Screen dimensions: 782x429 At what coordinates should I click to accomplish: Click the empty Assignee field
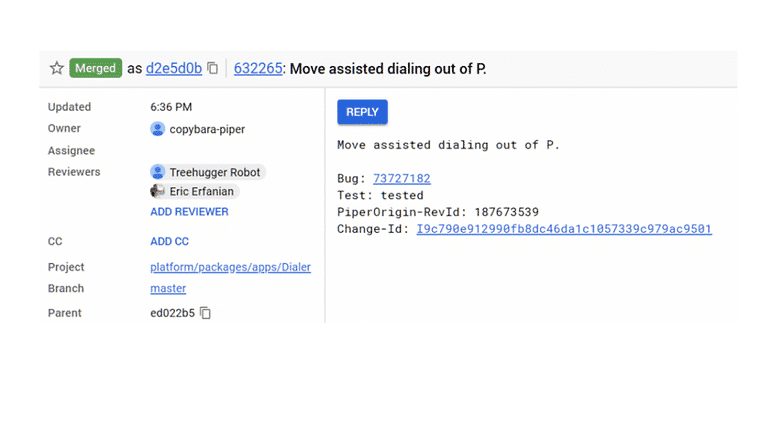click(229, 150)
